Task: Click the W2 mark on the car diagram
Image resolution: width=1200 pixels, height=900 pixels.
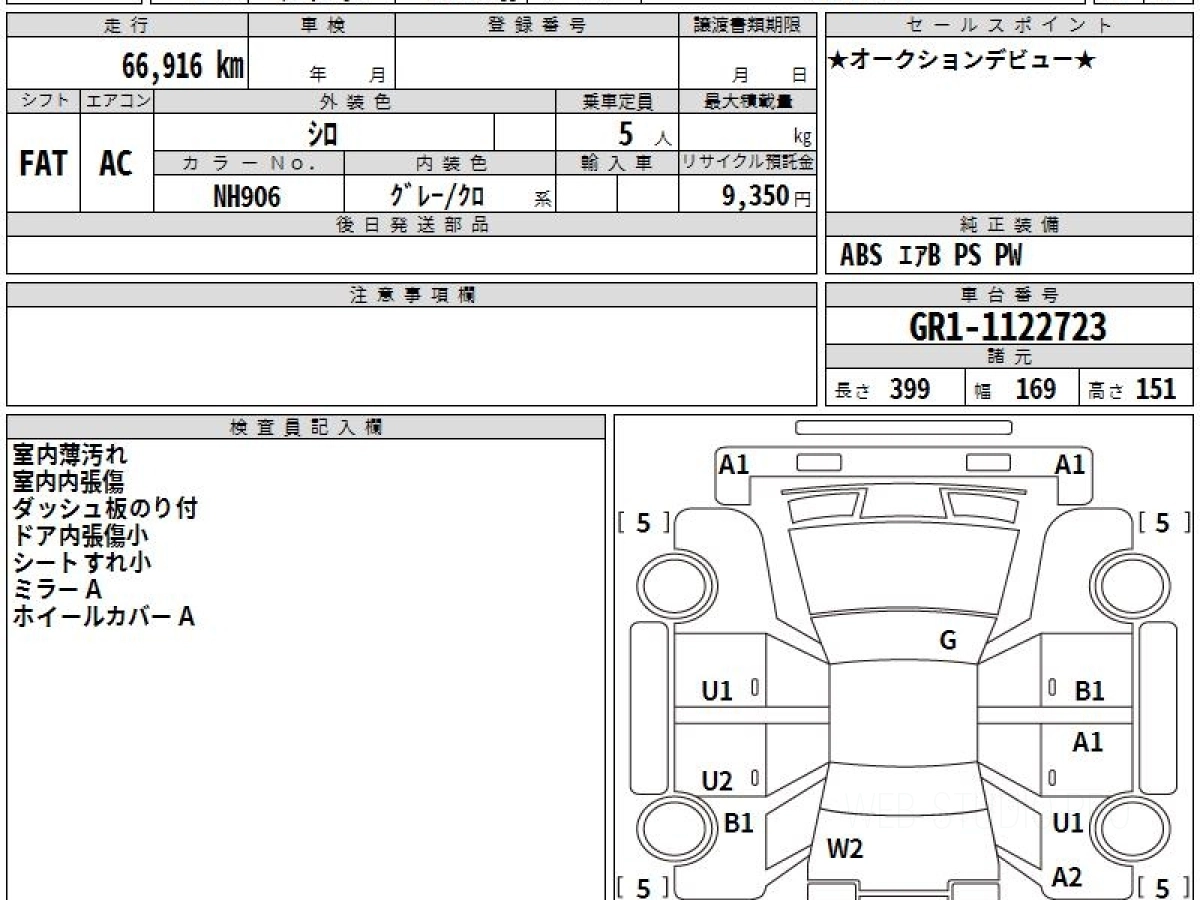Action: (844, 849)
